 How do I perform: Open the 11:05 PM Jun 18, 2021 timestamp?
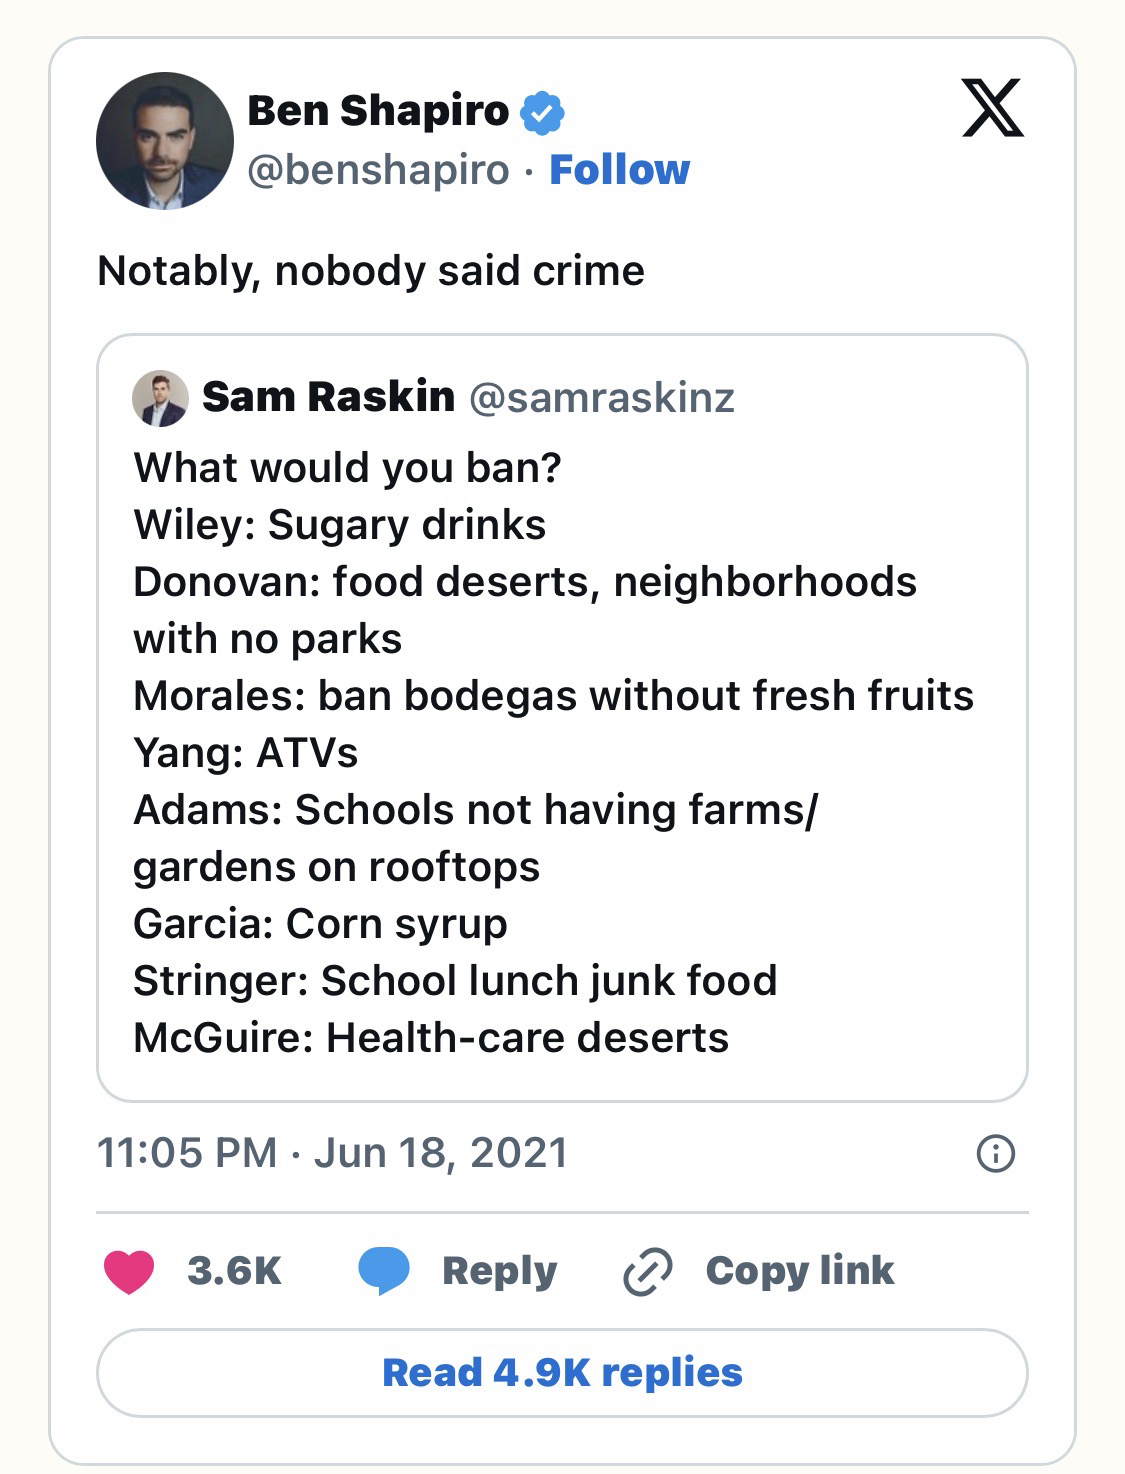point(332,1152)
